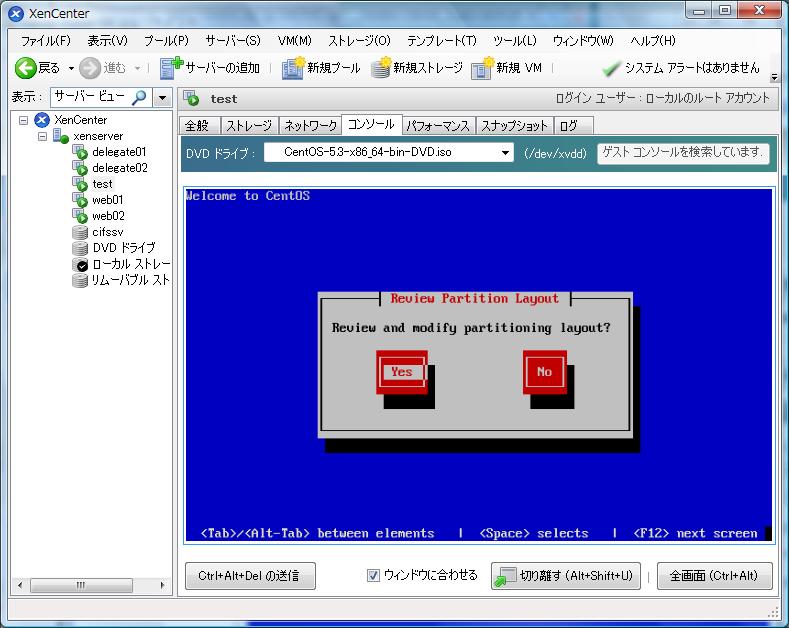The image size is (789, 628).
Task: Switch to the ネットワーク tab
Action: point(310,125)
